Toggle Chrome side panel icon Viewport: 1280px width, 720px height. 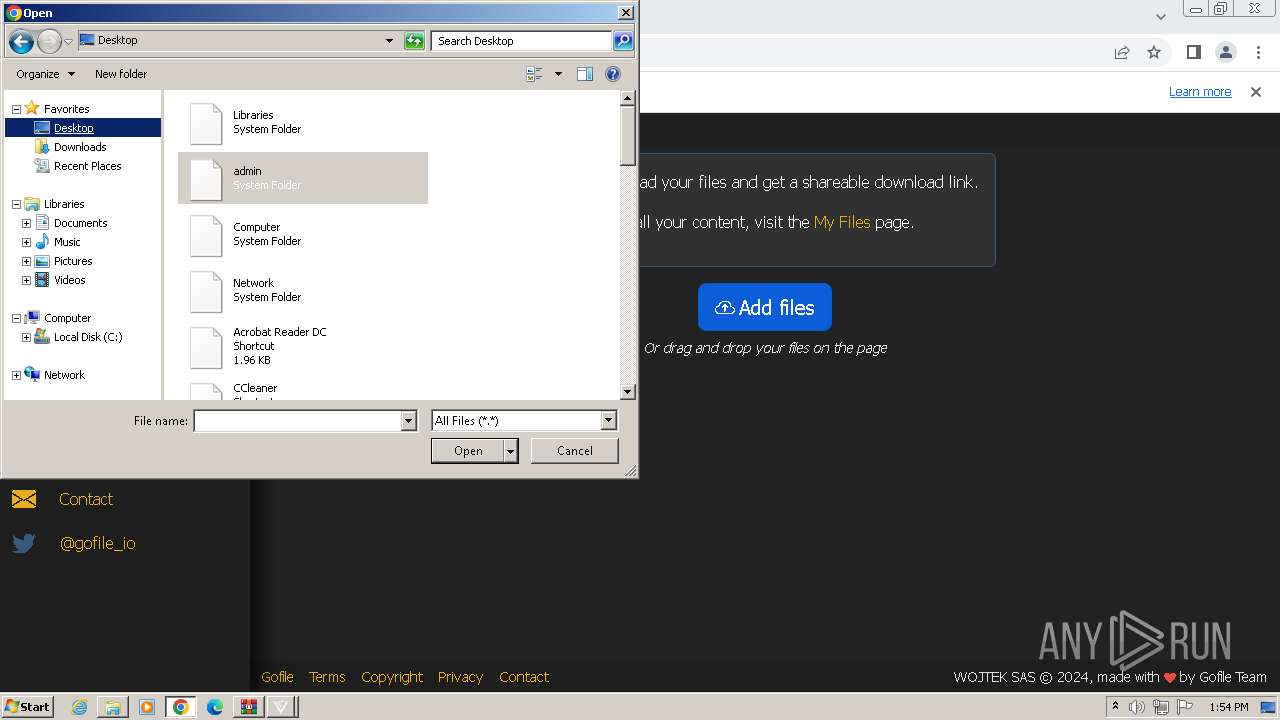coord(1193,52)
